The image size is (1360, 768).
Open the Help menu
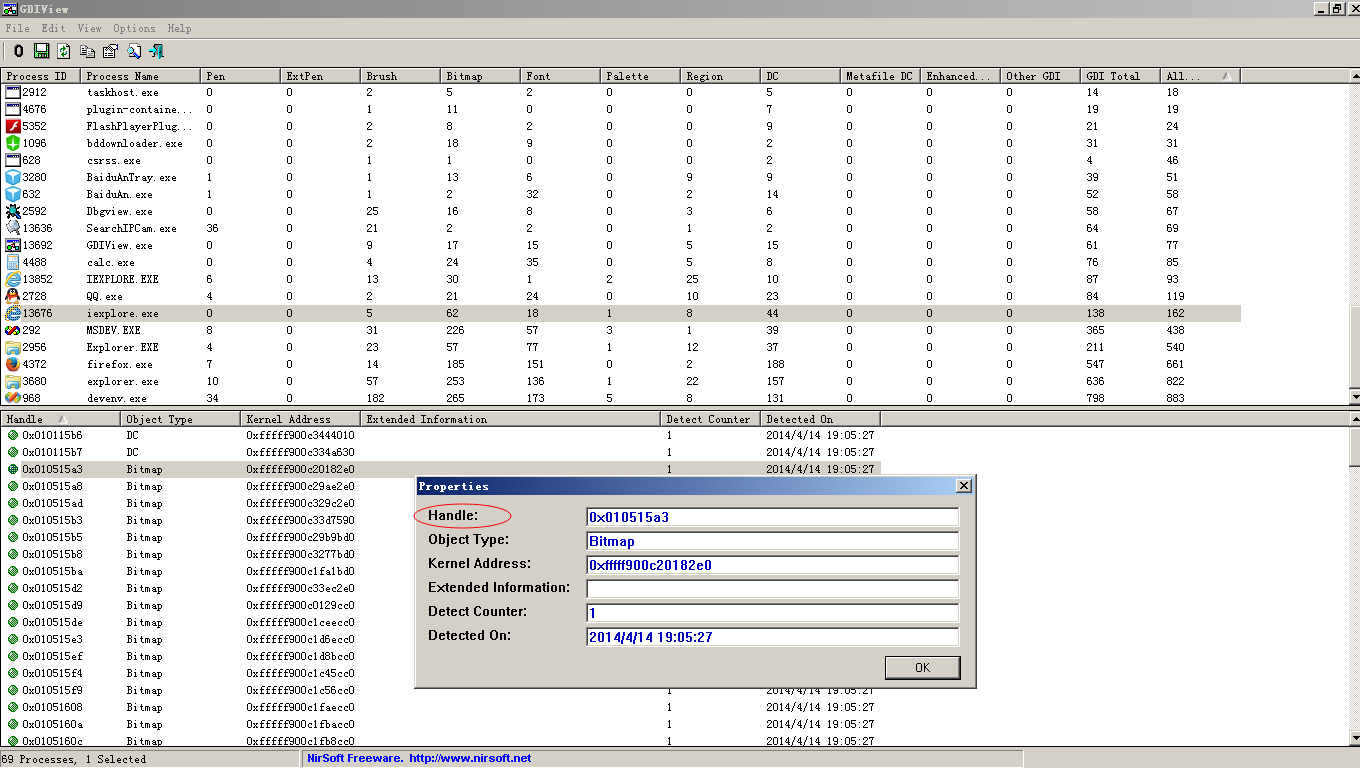[x=179, y=28]
